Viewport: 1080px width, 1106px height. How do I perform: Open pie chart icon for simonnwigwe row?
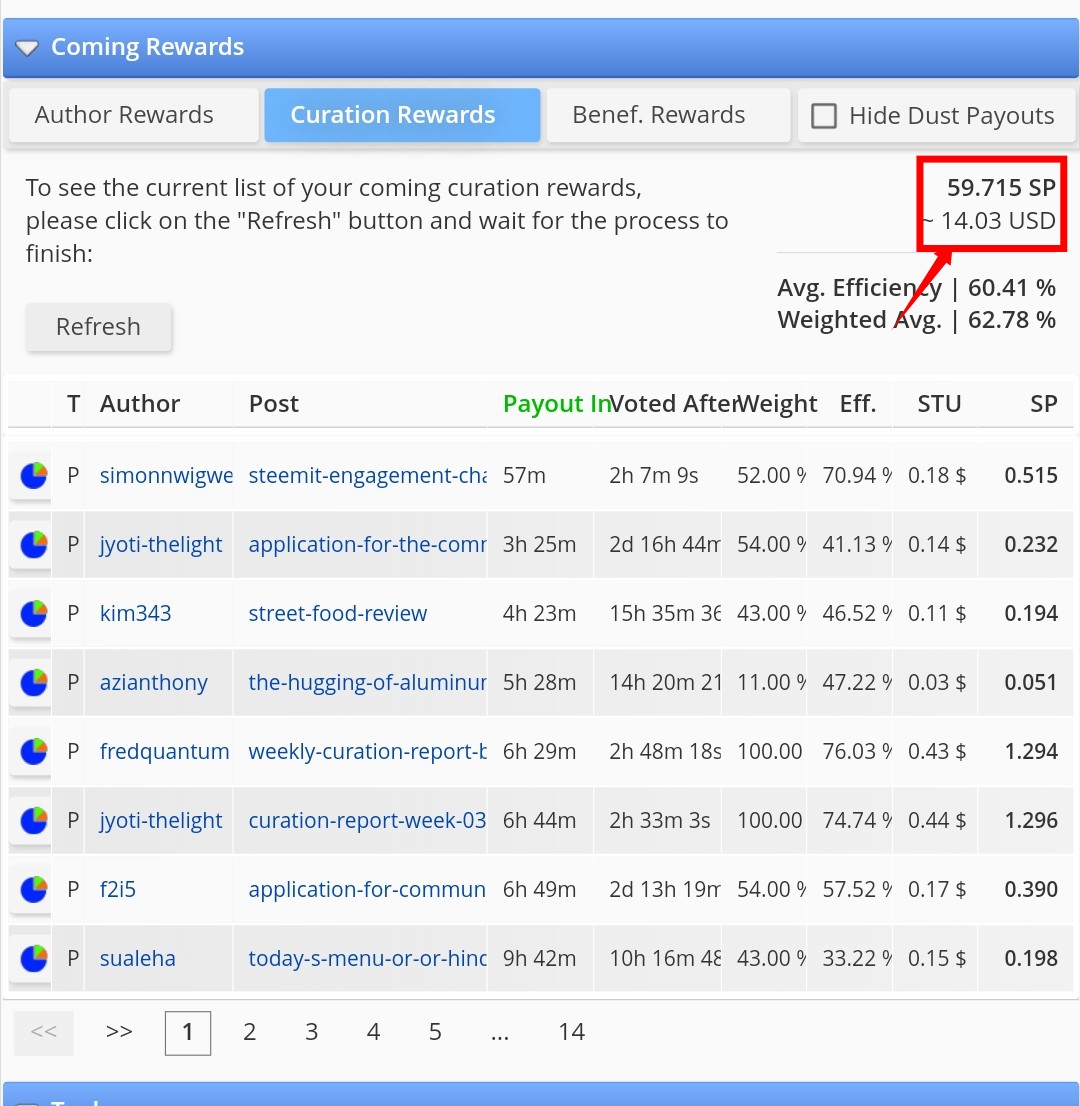pos(33,475)
